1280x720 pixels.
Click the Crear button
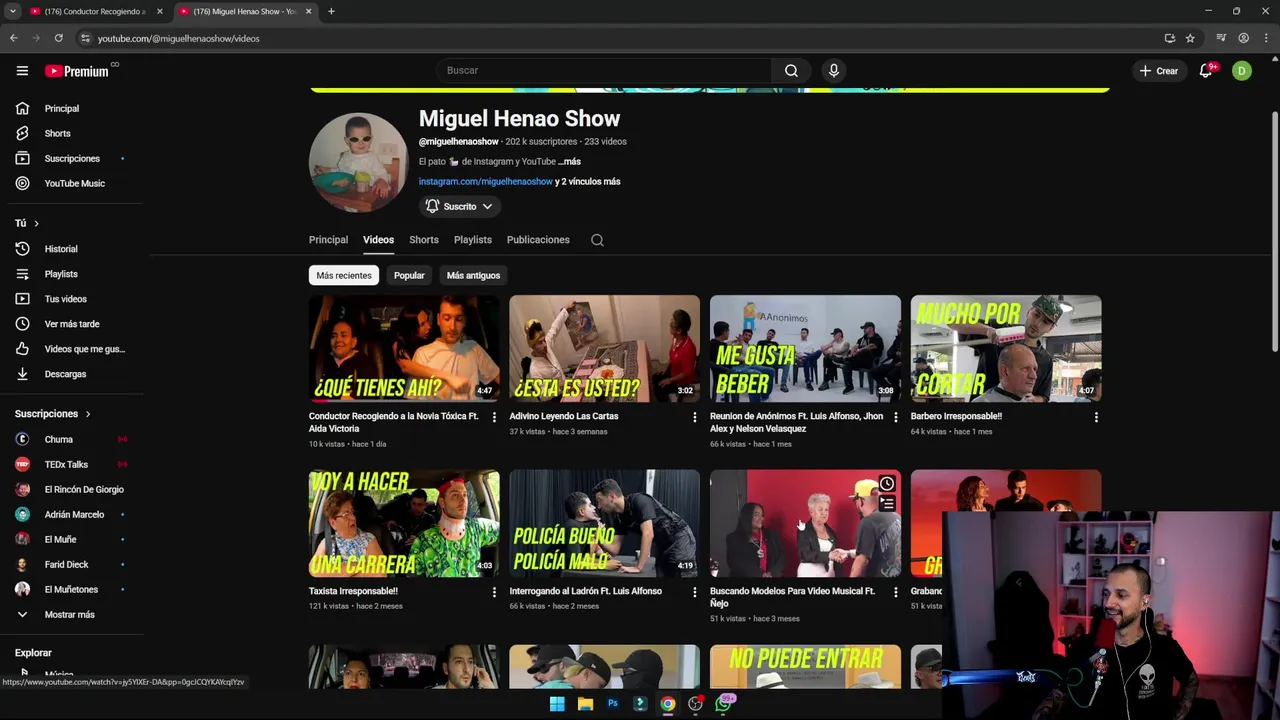[1159, 70]
